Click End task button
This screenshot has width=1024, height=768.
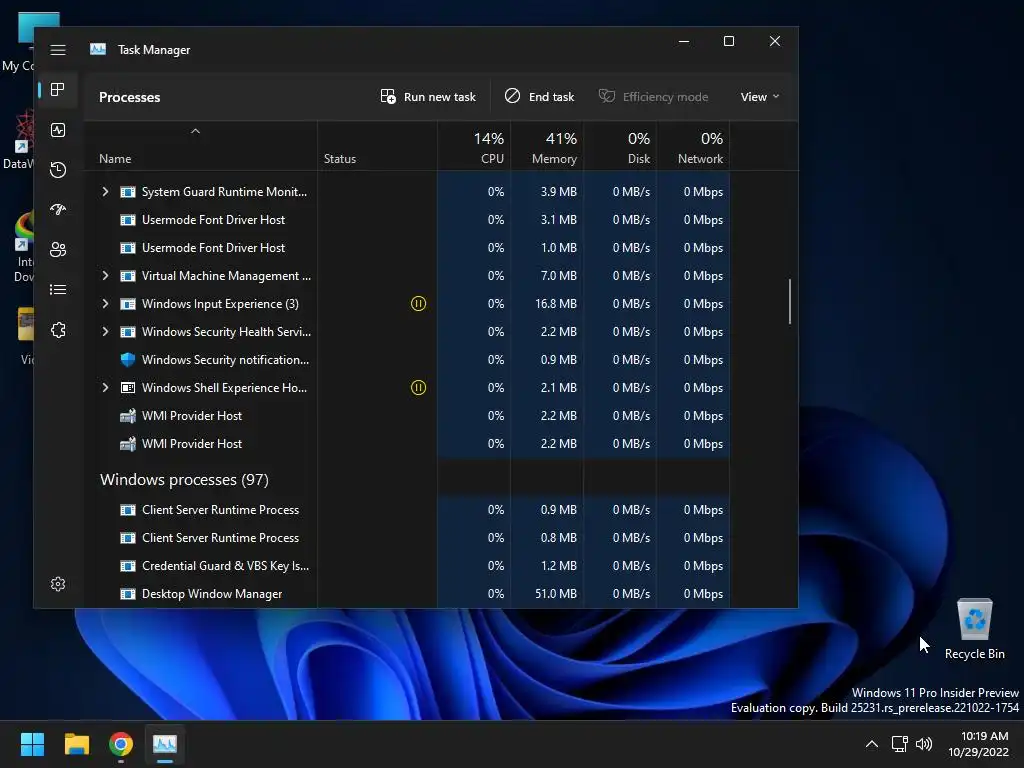click(539, 97)
